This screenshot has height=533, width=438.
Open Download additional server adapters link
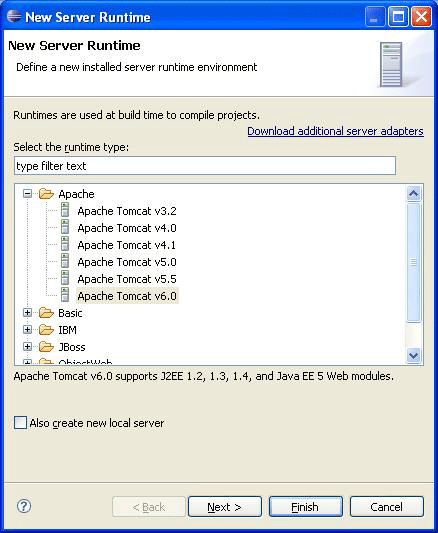click(335, 131)
